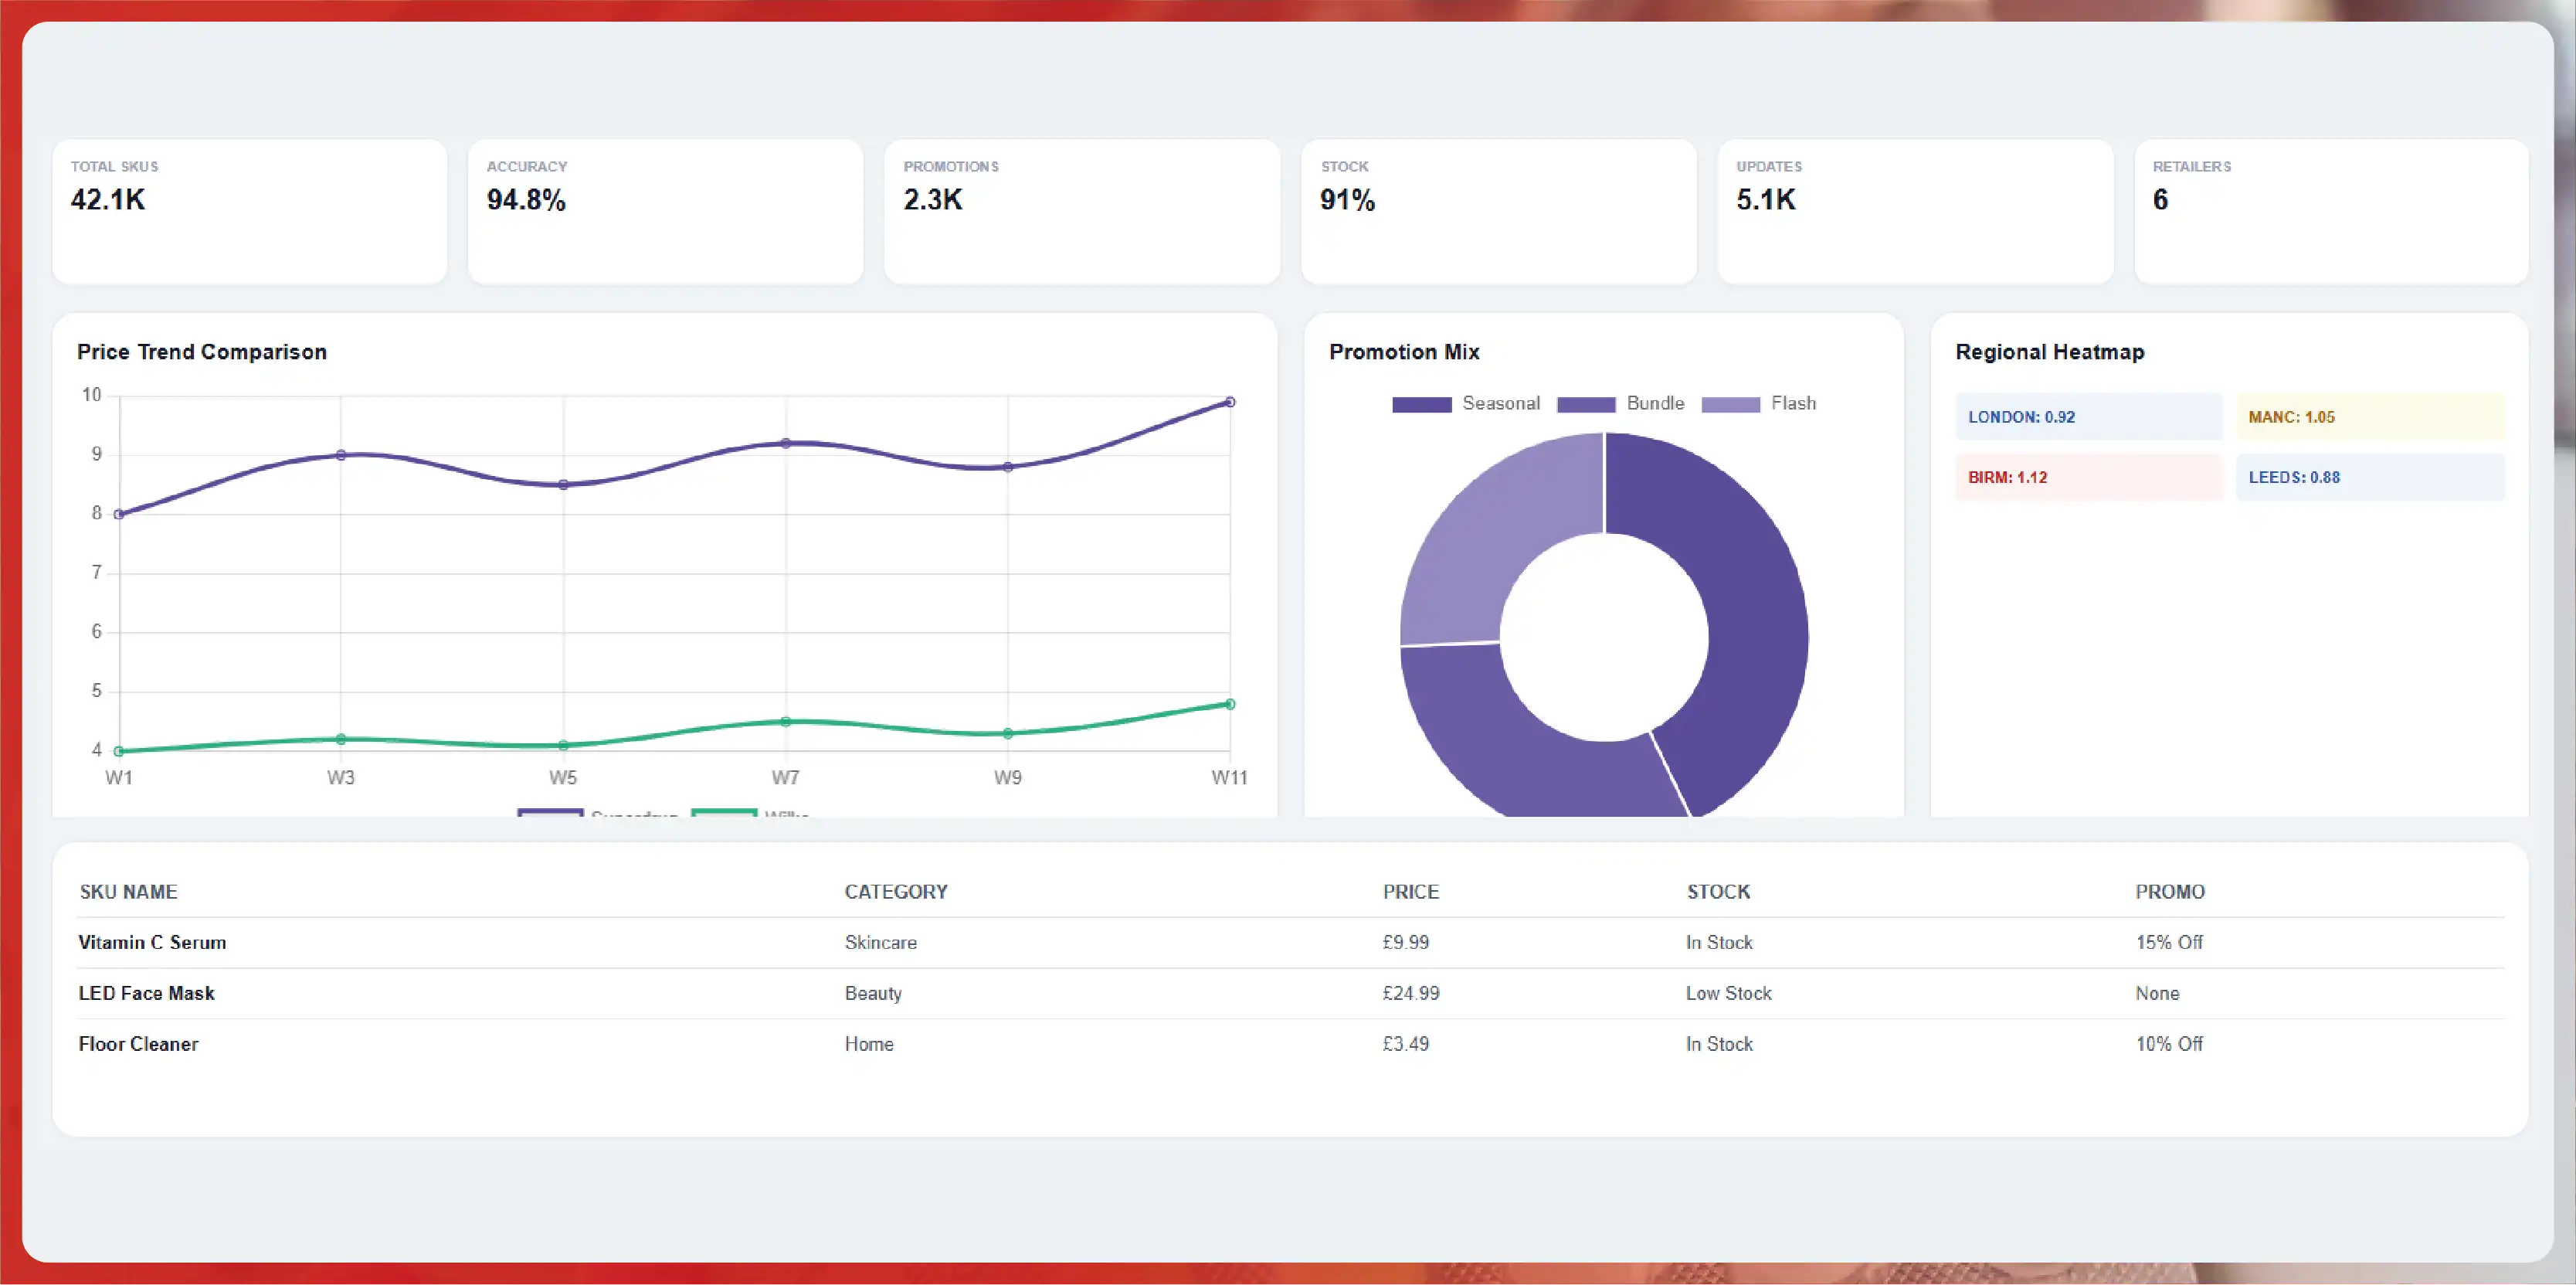This screenshot has width=2576, height=1285.
Task: Open the Total SKUs 42.1K card
Action: [249, 212]
